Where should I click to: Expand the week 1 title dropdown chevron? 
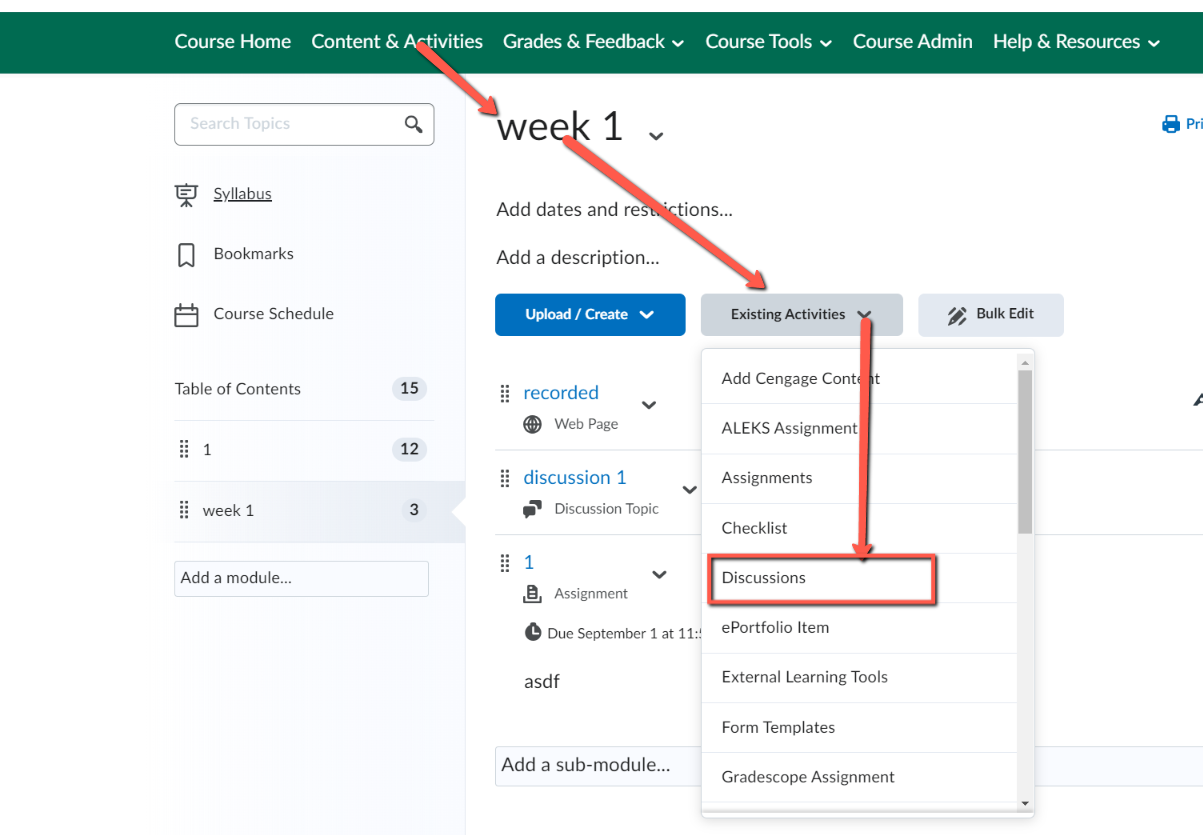click(656, 135)
